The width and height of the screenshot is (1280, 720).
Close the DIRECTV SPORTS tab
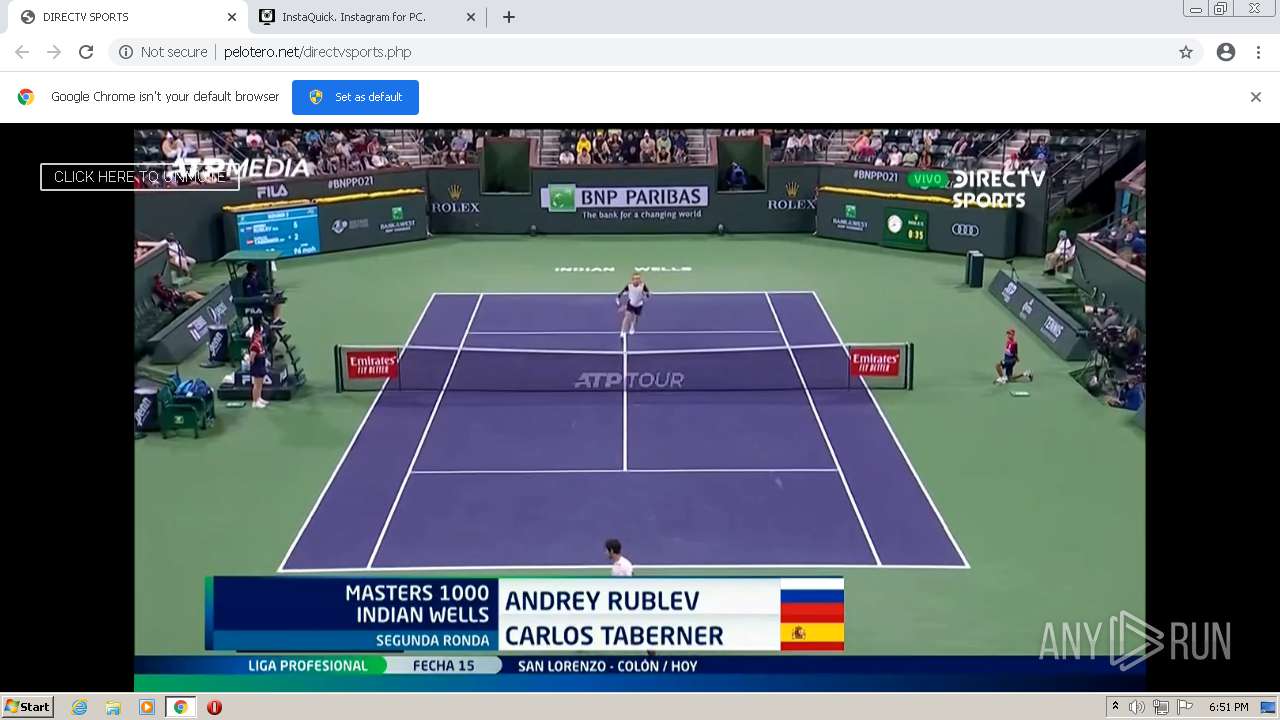click(232, 17)
